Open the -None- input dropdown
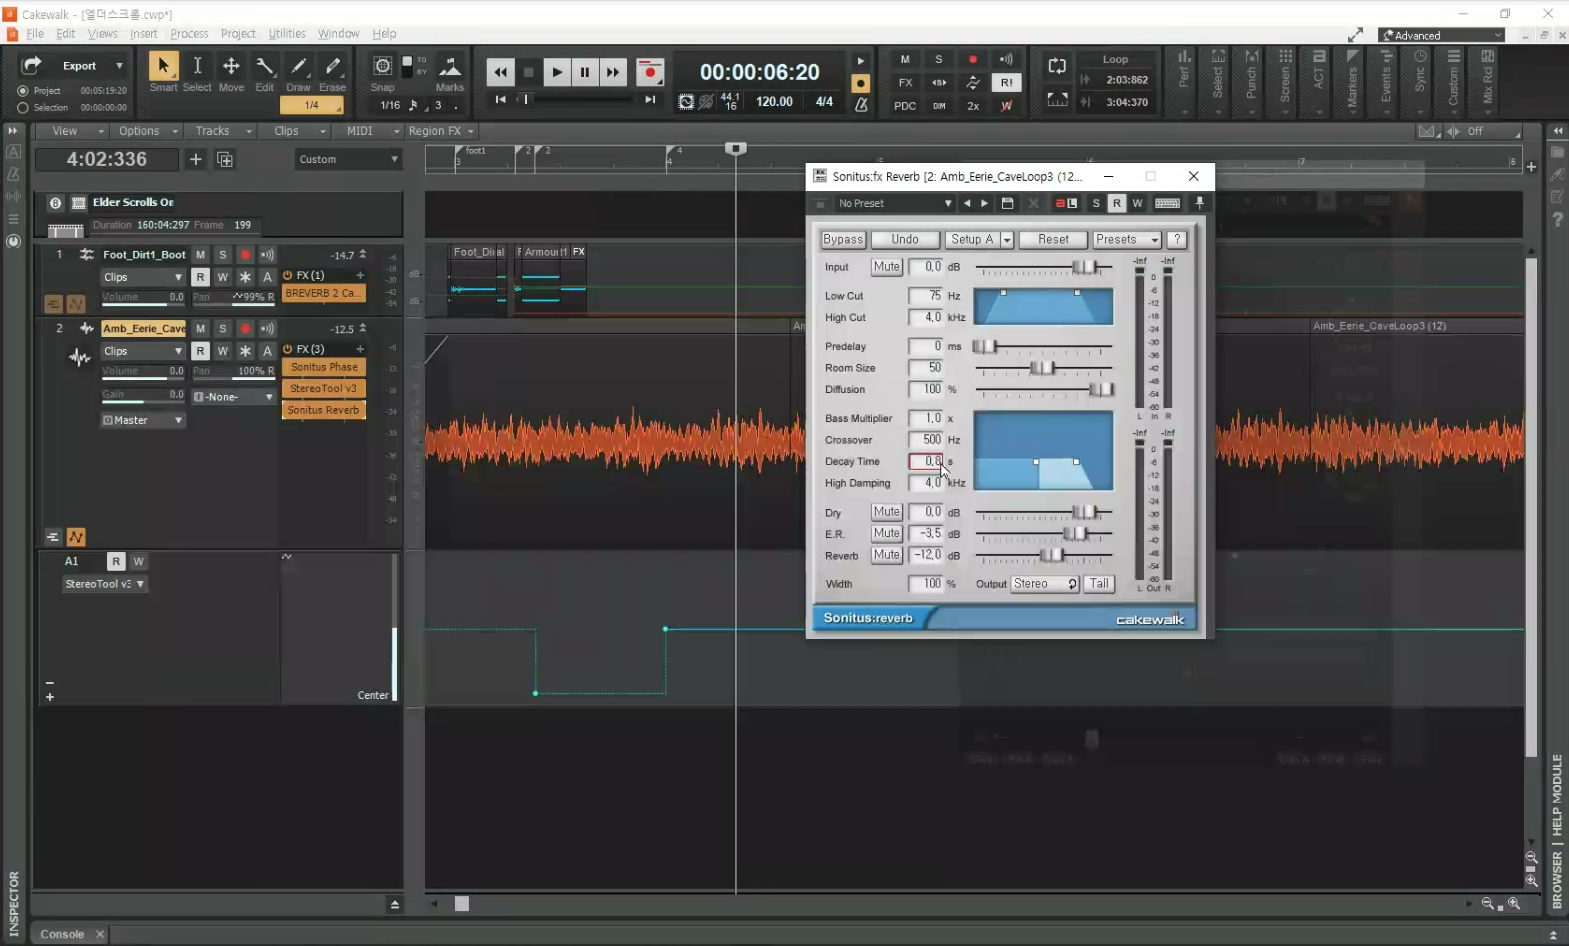This screenshot has width=1569, height=946. (x=233, y=397)
